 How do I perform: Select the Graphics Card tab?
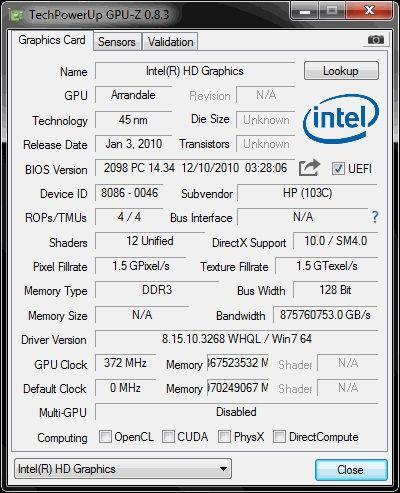coord(52,40)
